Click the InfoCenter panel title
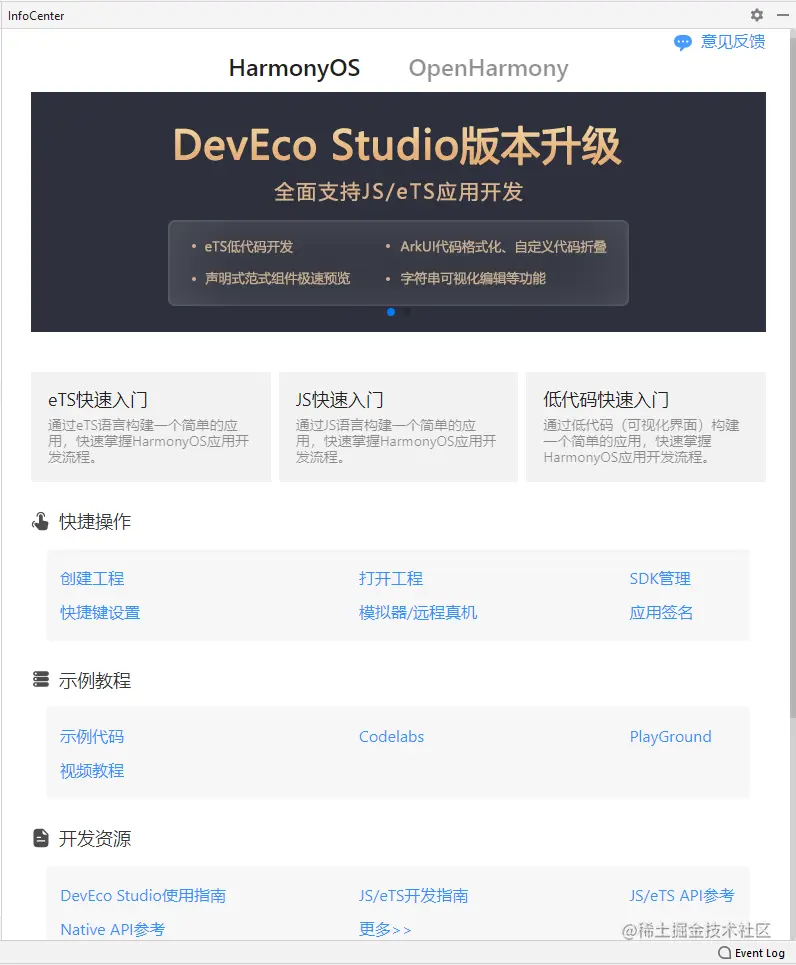The image size is (796, 965). 36,15
